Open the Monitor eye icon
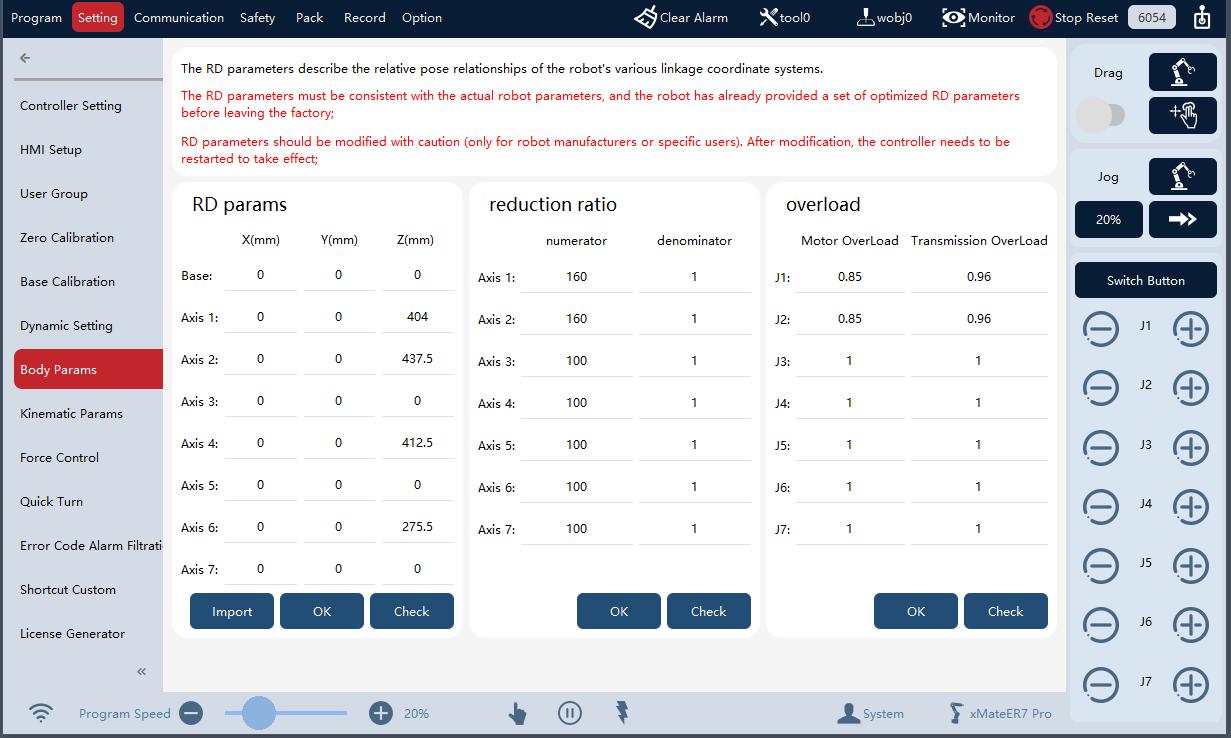This screenshot has height=738, width=1231. pos(954,17)
